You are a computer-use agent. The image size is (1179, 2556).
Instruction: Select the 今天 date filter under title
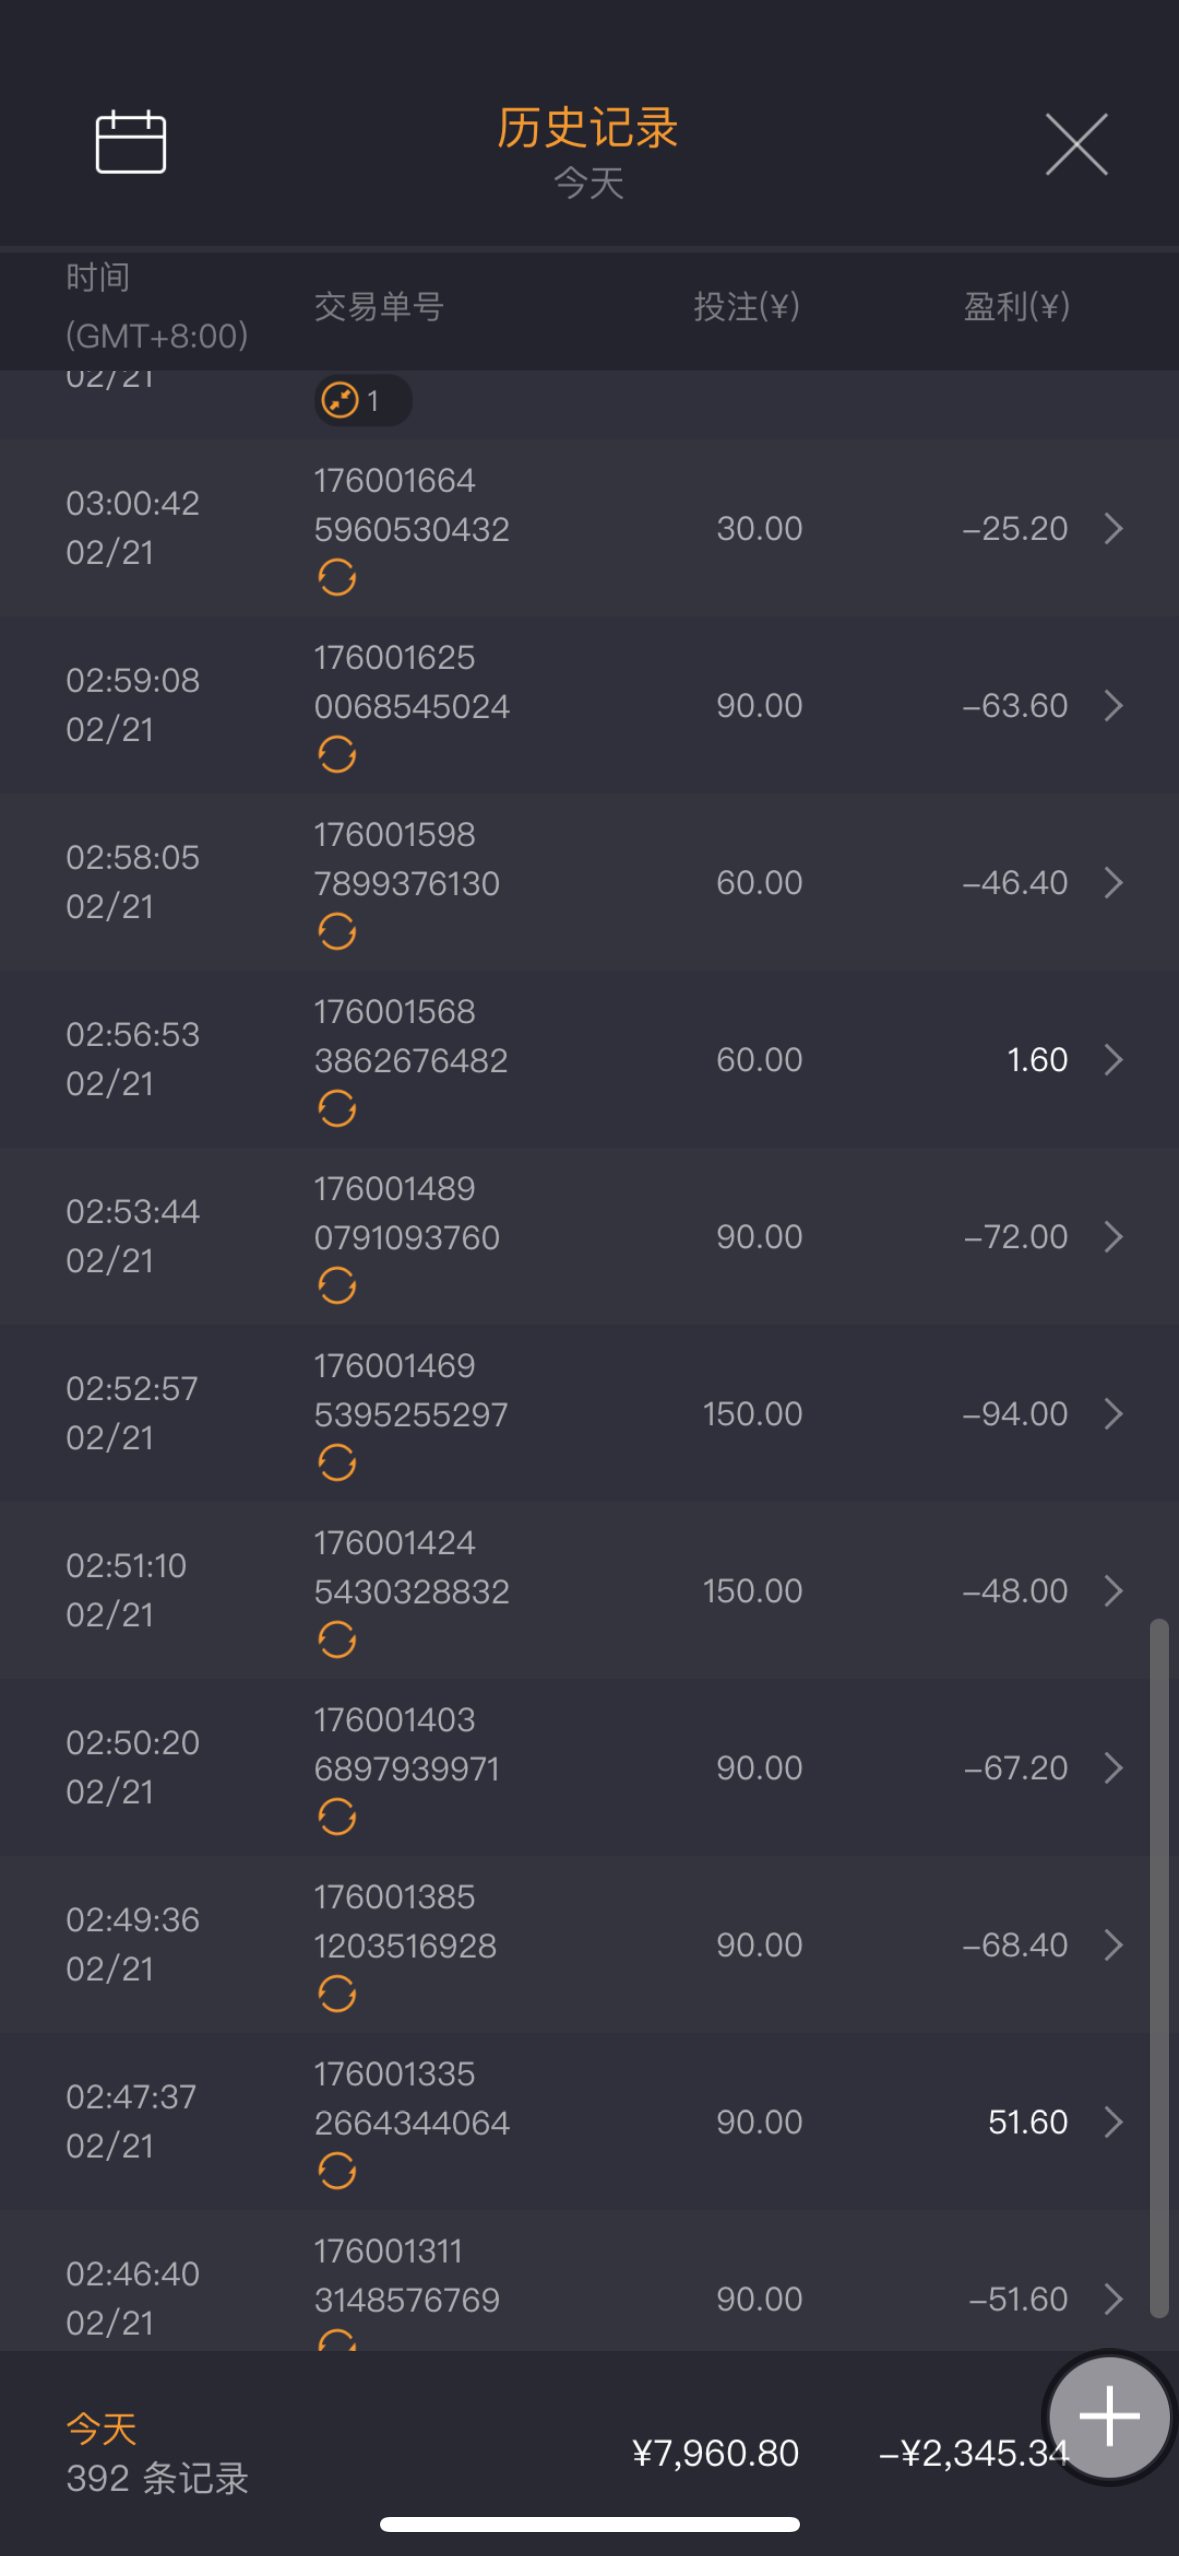point(588,183)
